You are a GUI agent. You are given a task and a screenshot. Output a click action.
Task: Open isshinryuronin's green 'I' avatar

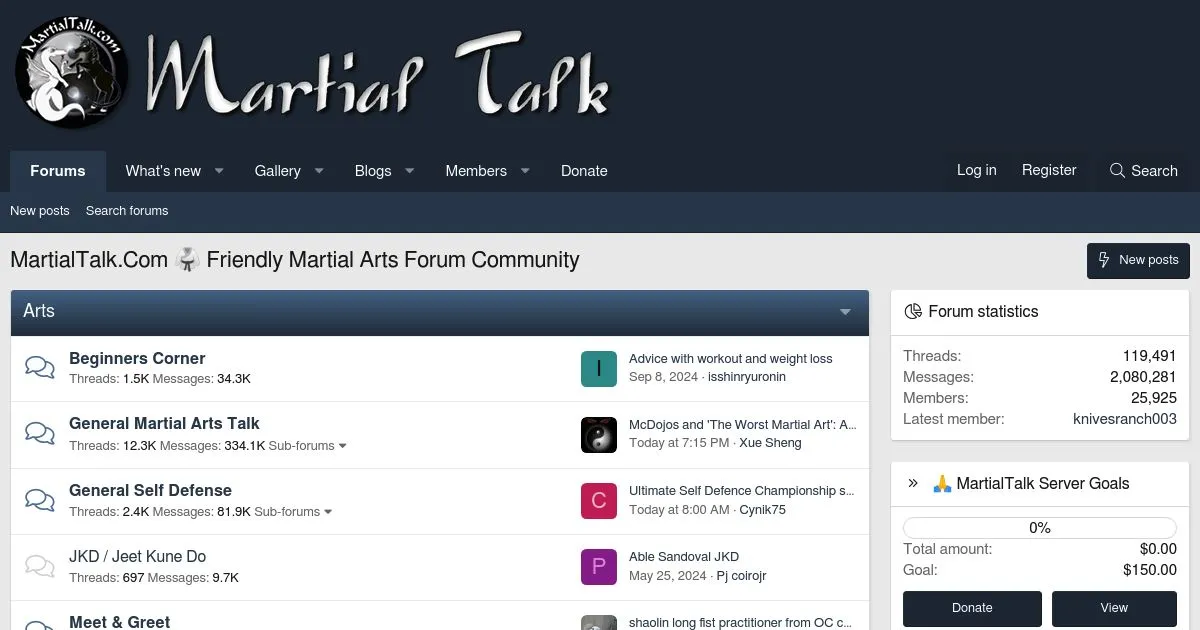tap(599, 368)
